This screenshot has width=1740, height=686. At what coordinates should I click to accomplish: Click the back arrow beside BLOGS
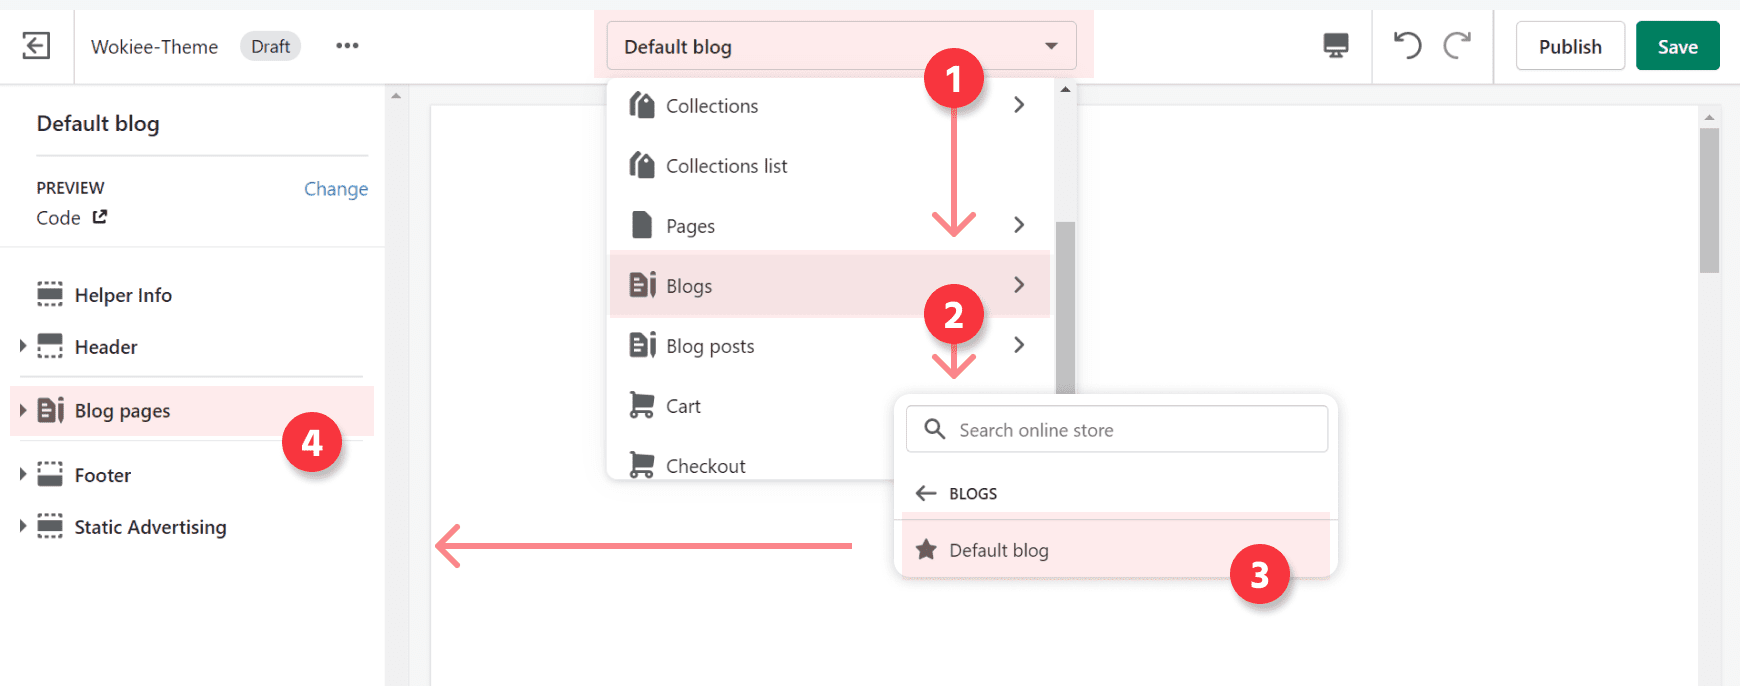(926, 493)
